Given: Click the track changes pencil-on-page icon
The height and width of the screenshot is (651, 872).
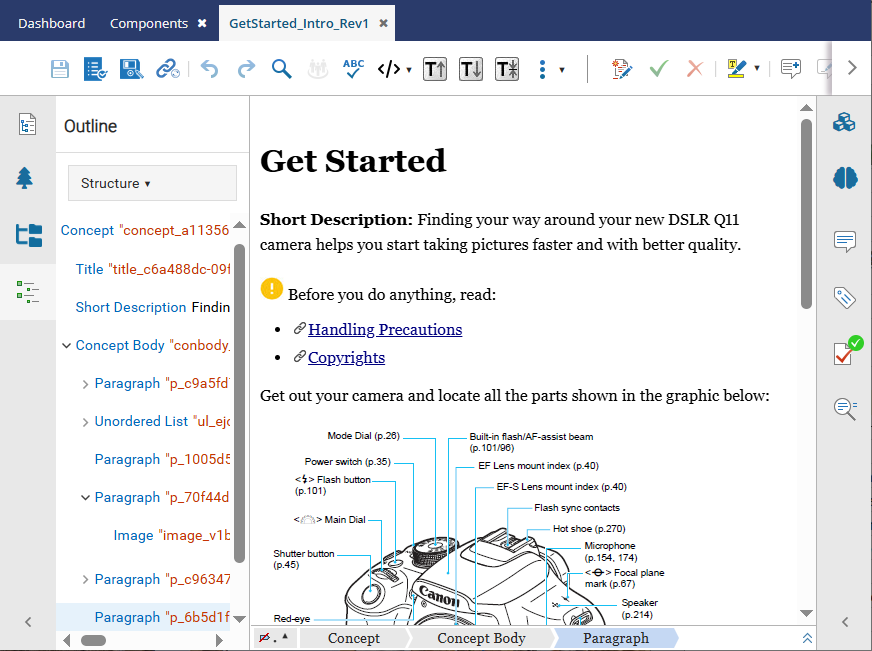Looking at the screenshot, I should tap(621, 69).
